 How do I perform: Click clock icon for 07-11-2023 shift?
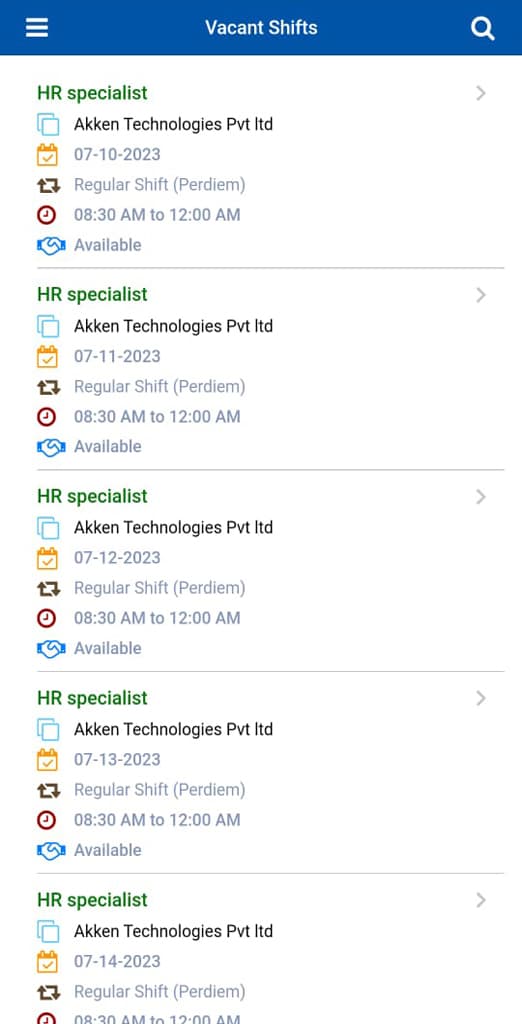click(46, 417)
